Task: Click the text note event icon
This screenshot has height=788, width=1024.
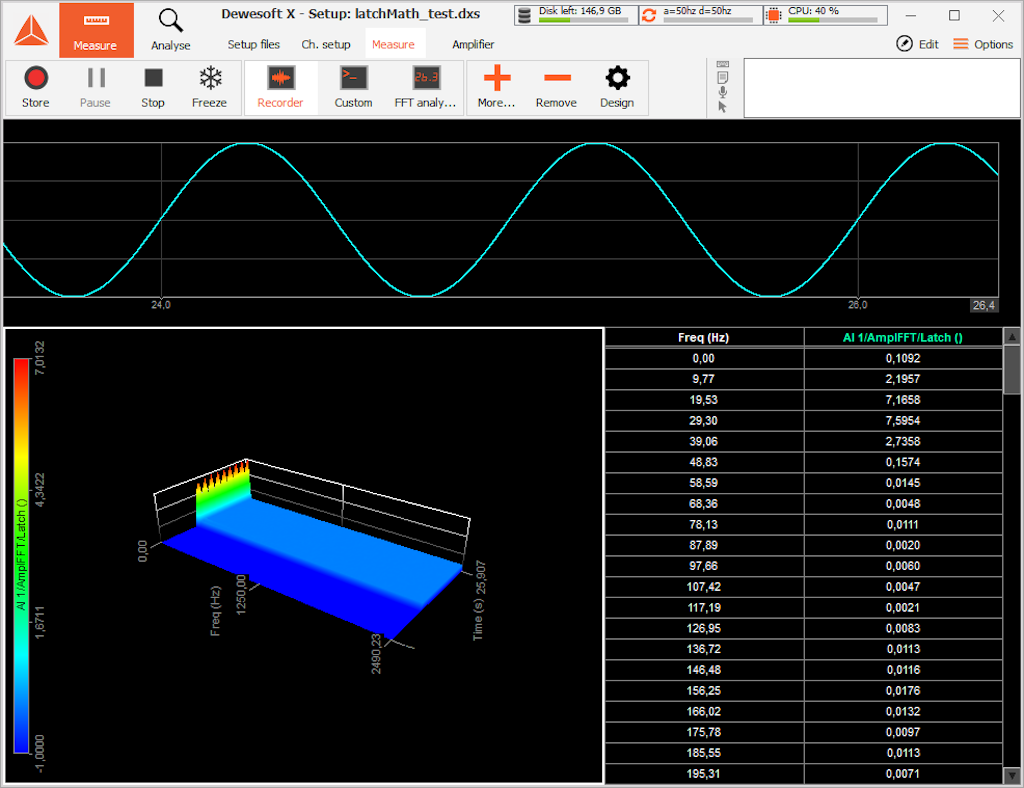Action: 722,77
